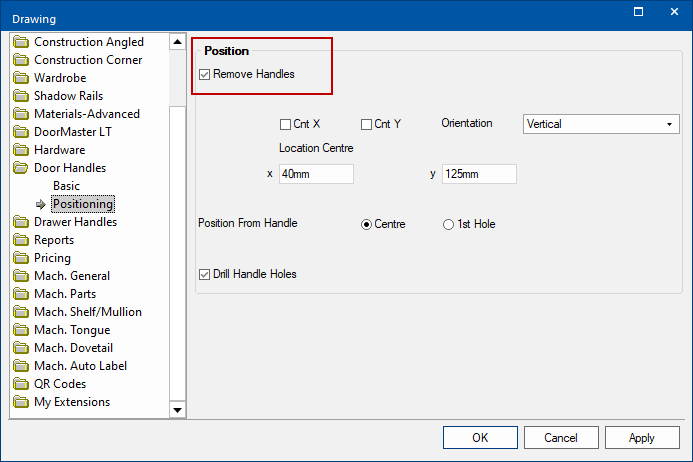Open the Reports category
The image size is (693, 462).
point(54,240)
